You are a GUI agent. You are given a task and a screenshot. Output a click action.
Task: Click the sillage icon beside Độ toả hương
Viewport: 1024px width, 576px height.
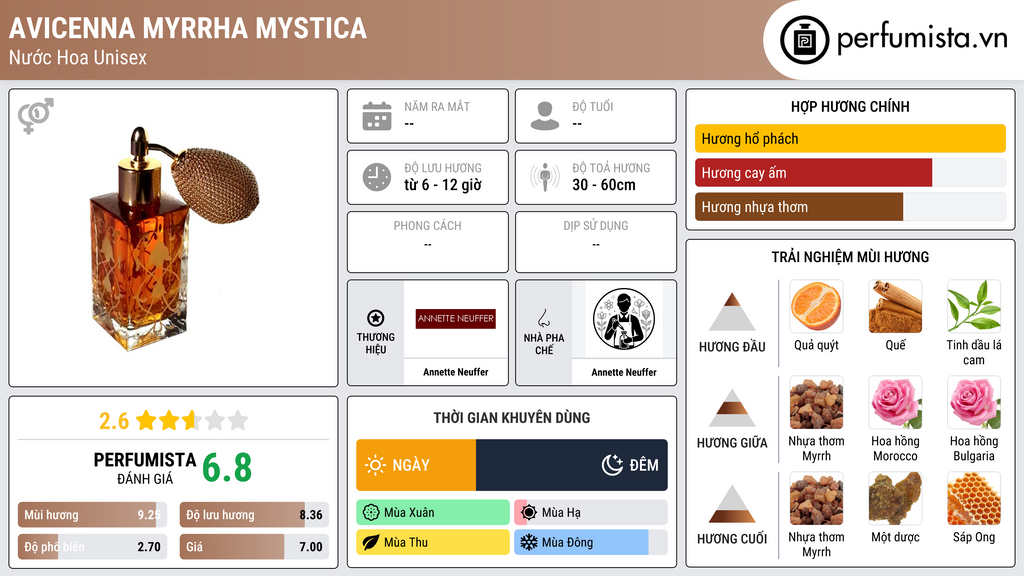point(545,177)
